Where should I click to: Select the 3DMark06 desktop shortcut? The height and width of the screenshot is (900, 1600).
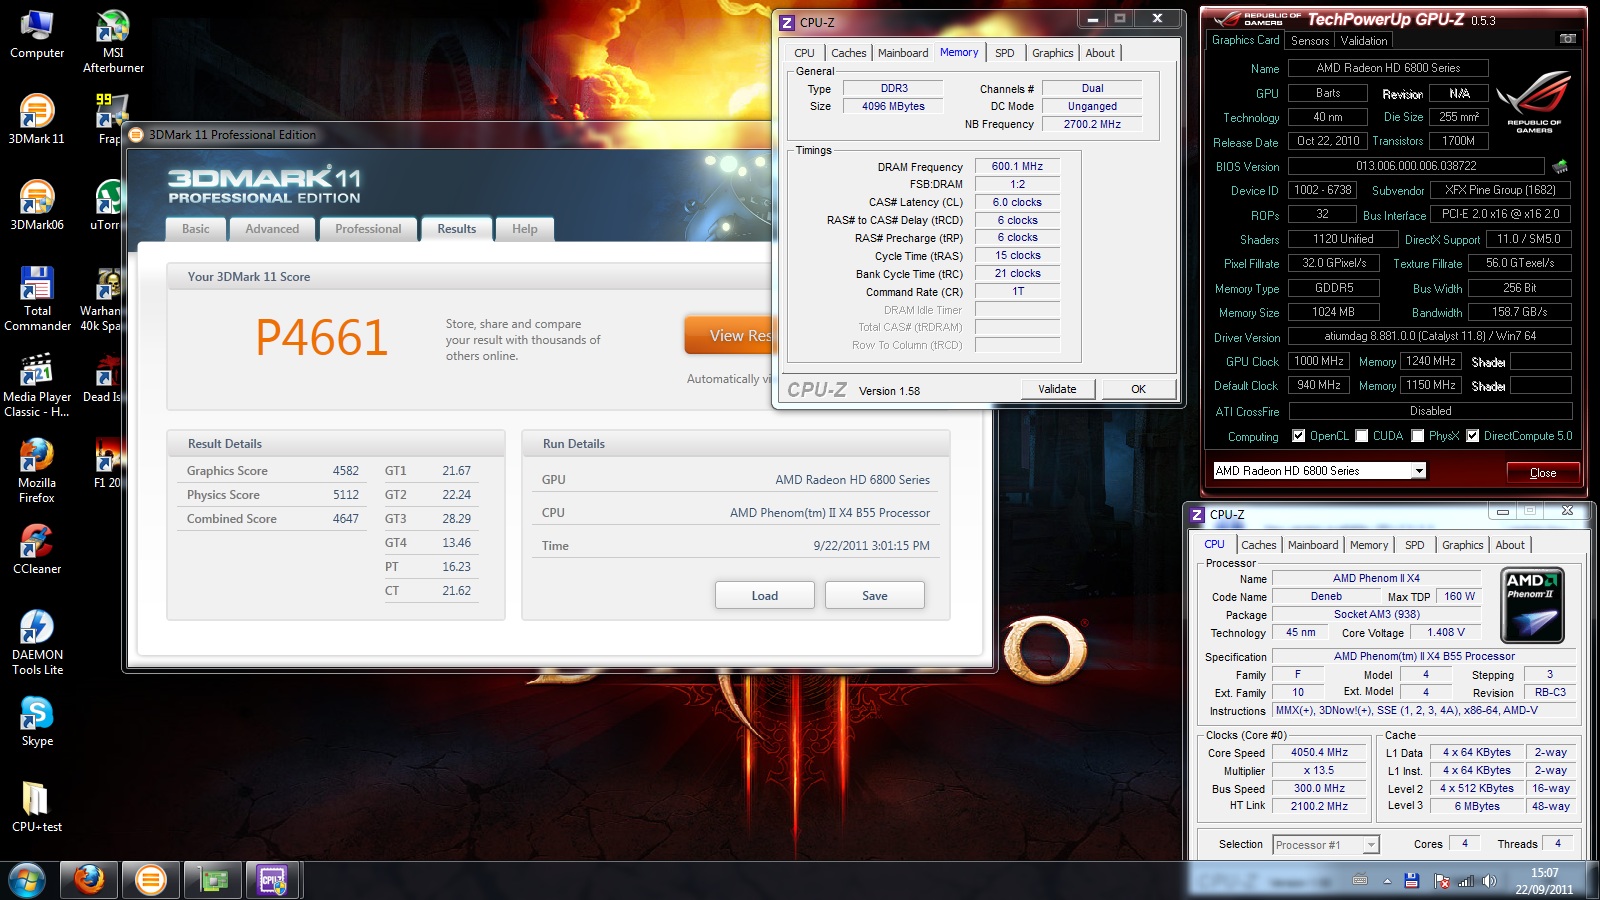coord(37,206)
